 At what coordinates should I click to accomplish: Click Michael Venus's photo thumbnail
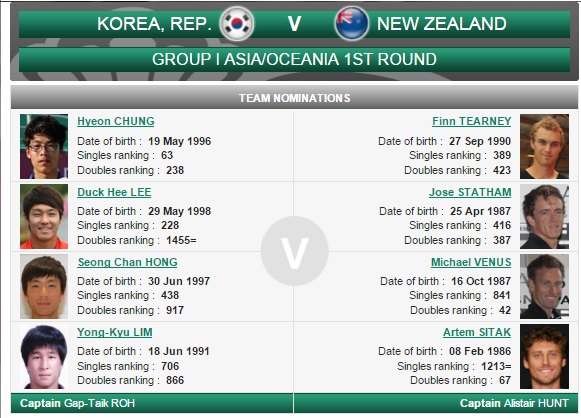[x=544, y=286]
